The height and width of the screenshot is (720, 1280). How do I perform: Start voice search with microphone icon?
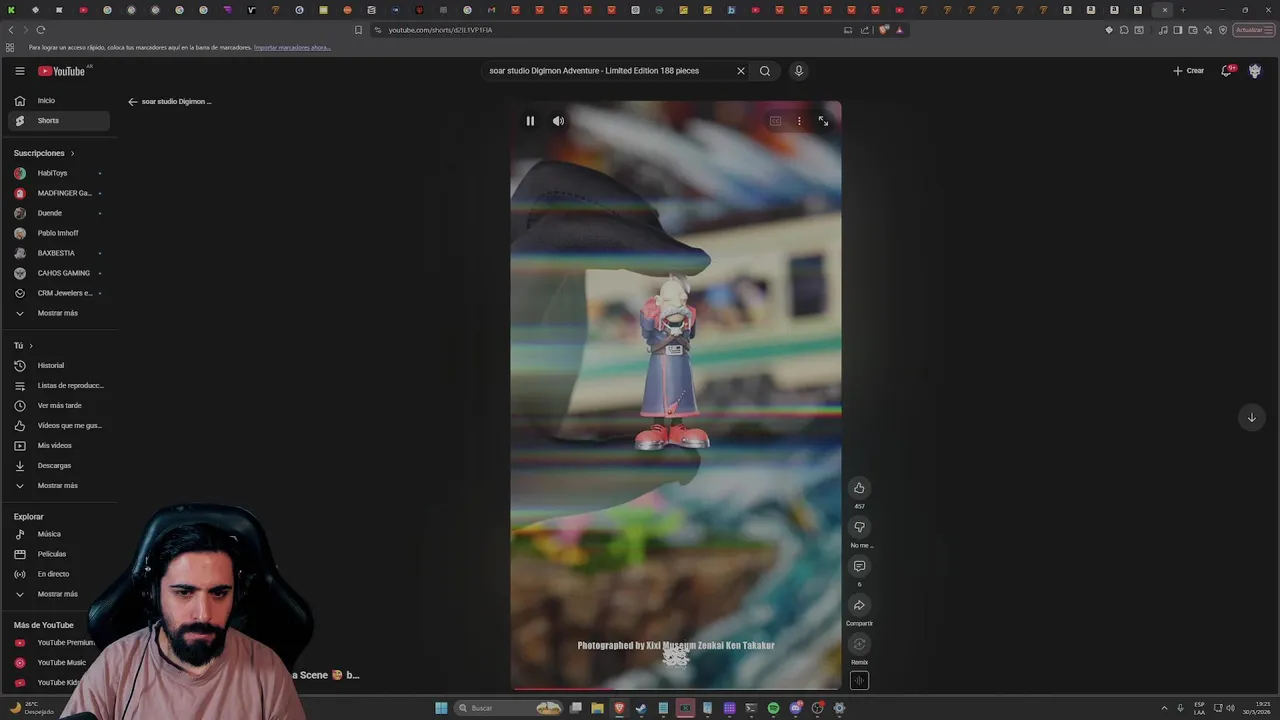click(x=798, y=71)
